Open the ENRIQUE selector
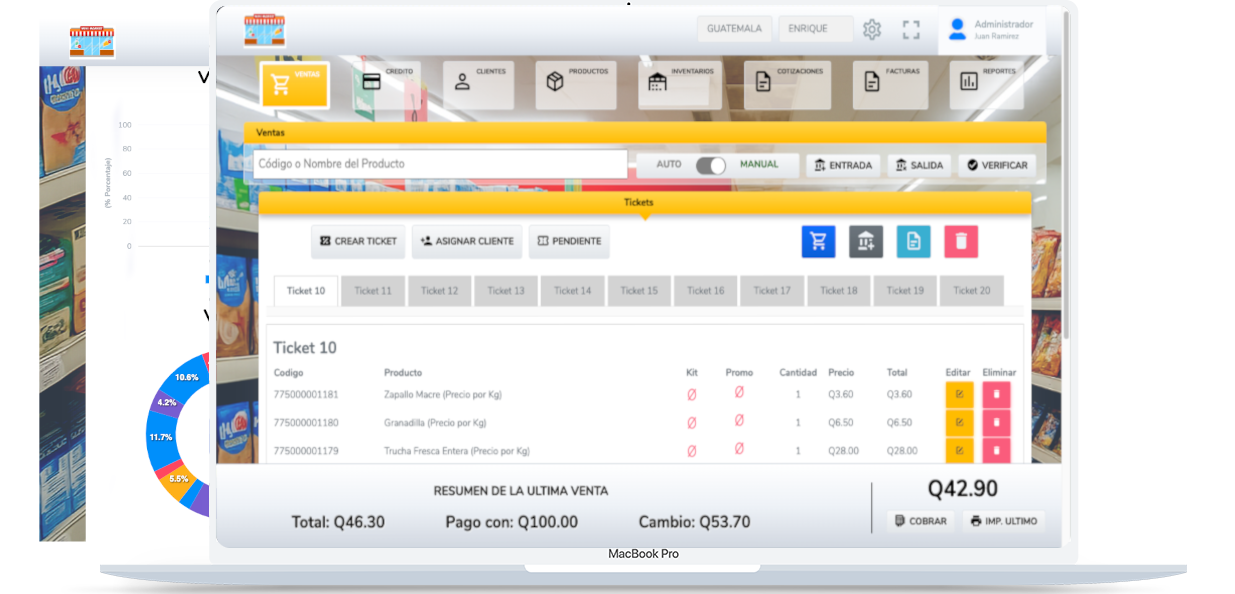1235x594 pixels. pos(815,29)
